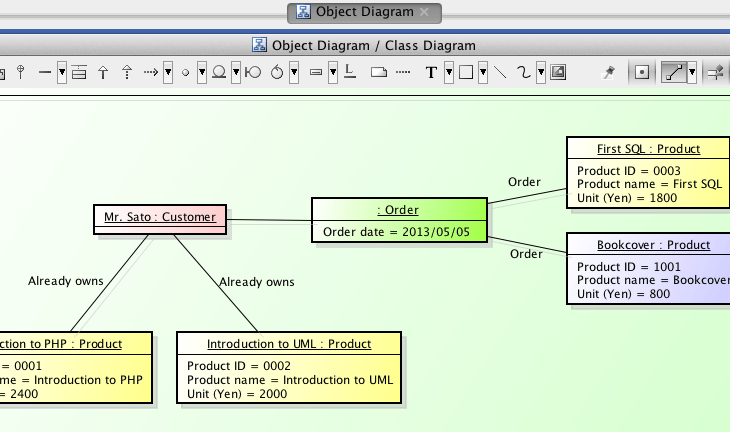Toggle the pin lock mode

coord(607,72)
